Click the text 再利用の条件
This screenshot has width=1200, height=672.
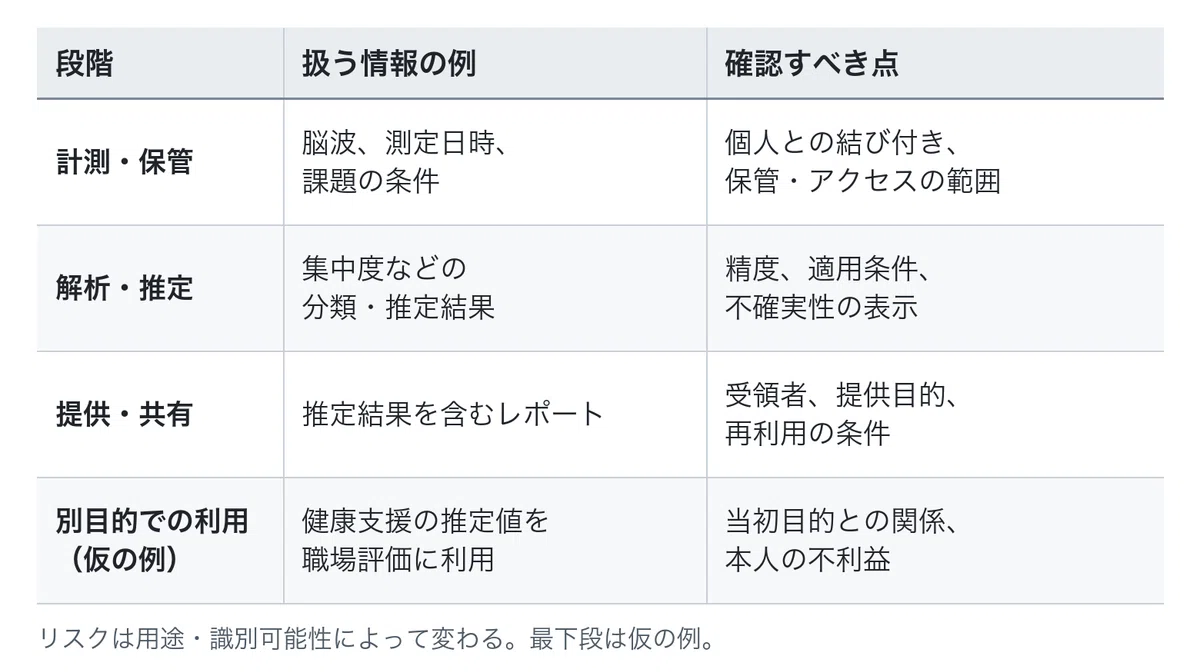point(807,433)
